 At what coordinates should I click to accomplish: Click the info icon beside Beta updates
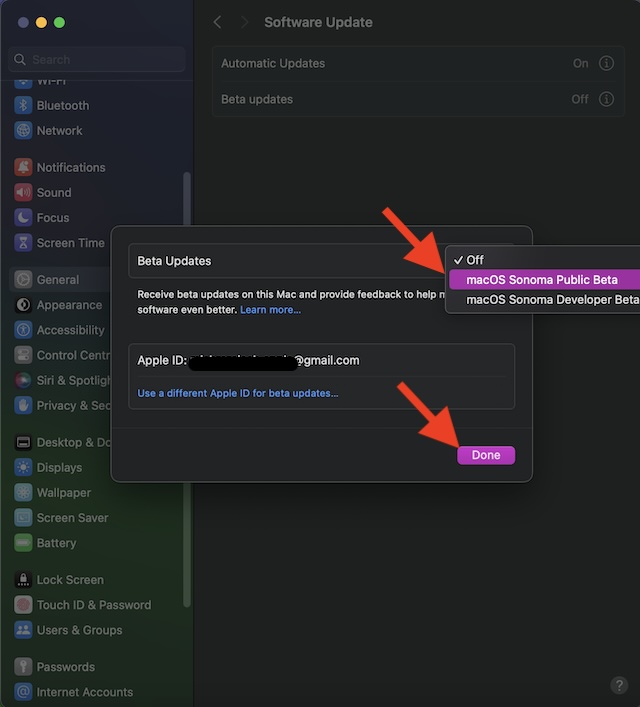606,99
